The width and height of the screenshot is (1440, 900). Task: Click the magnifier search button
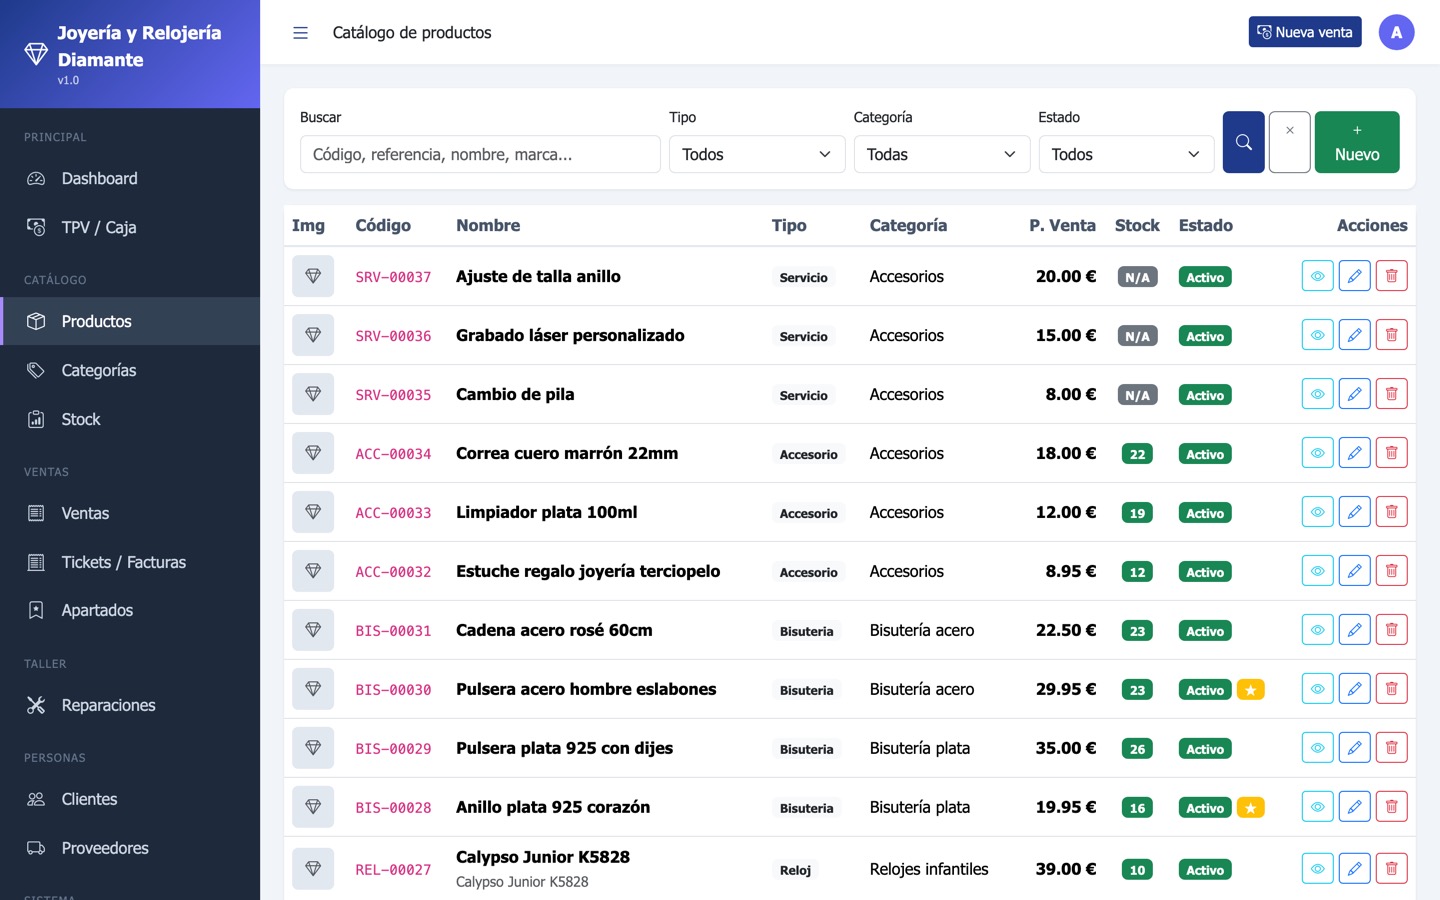tap(1243, 142)
